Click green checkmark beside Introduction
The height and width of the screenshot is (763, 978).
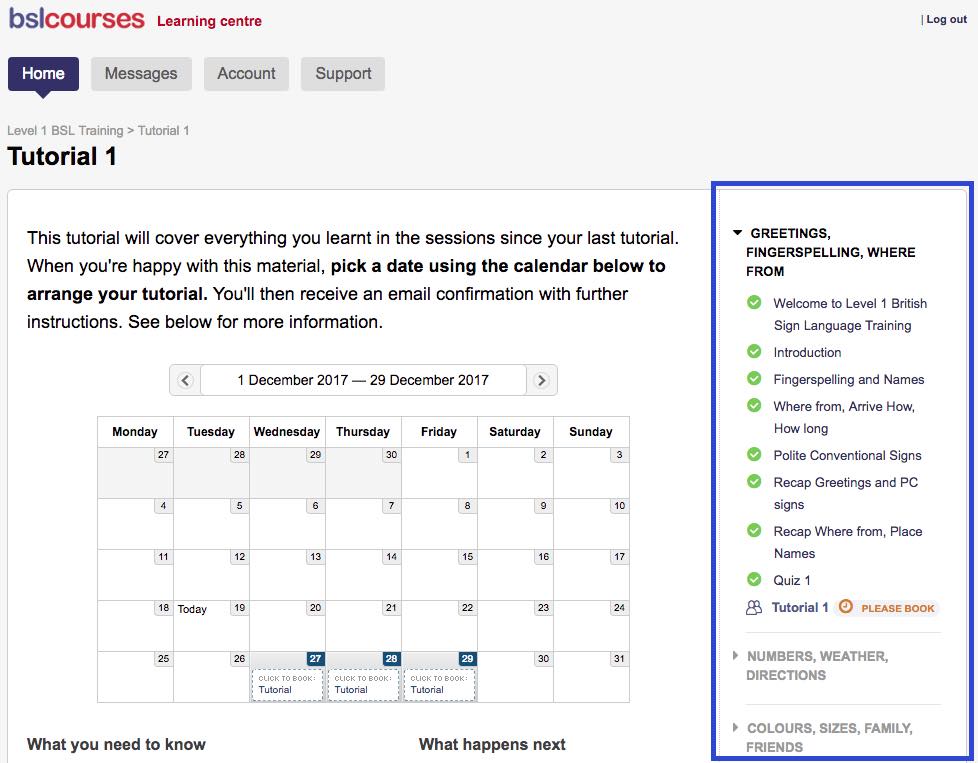[754, 352]
